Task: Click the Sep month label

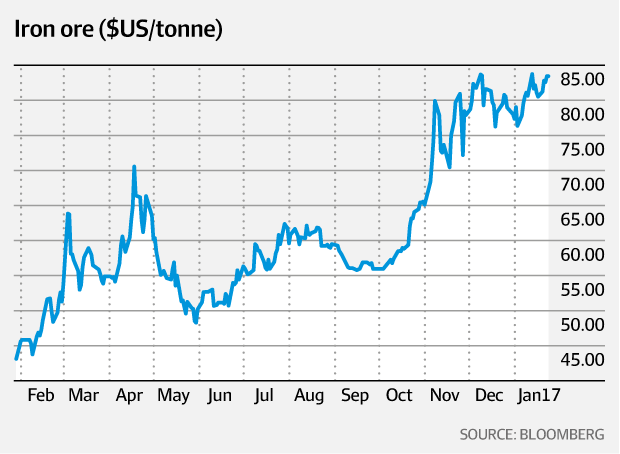Action: coord(355,396)
